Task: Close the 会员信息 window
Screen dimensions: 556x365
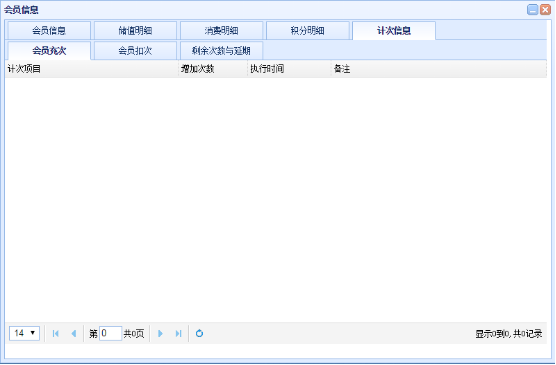Action: click(545, 10)
